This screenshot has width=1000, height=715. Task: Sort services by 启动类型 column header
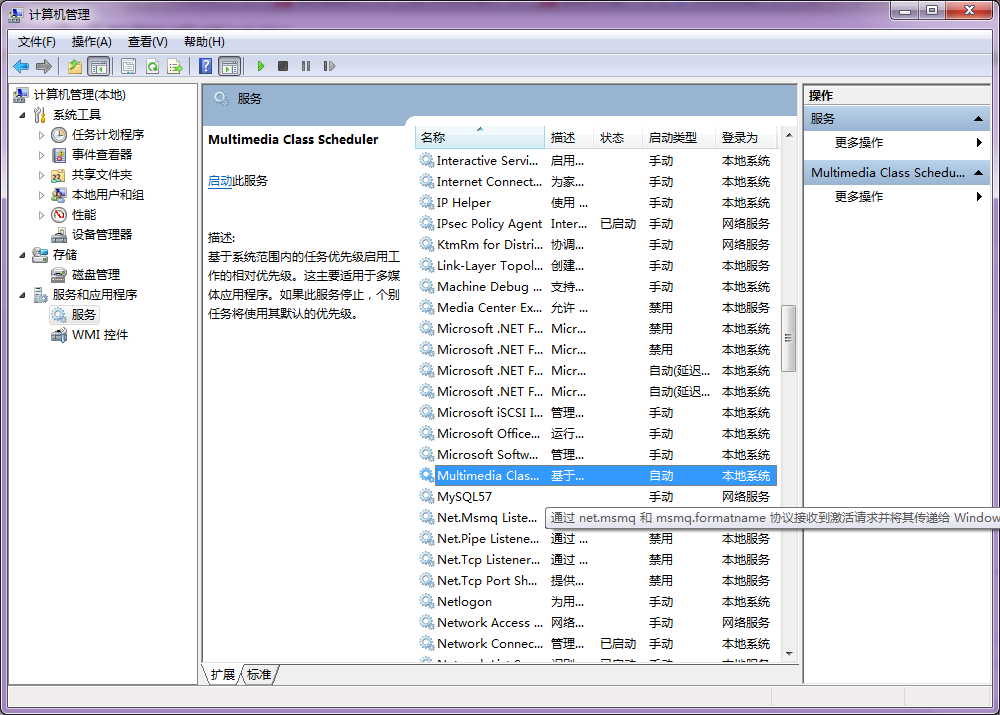[x=679, y=137]
